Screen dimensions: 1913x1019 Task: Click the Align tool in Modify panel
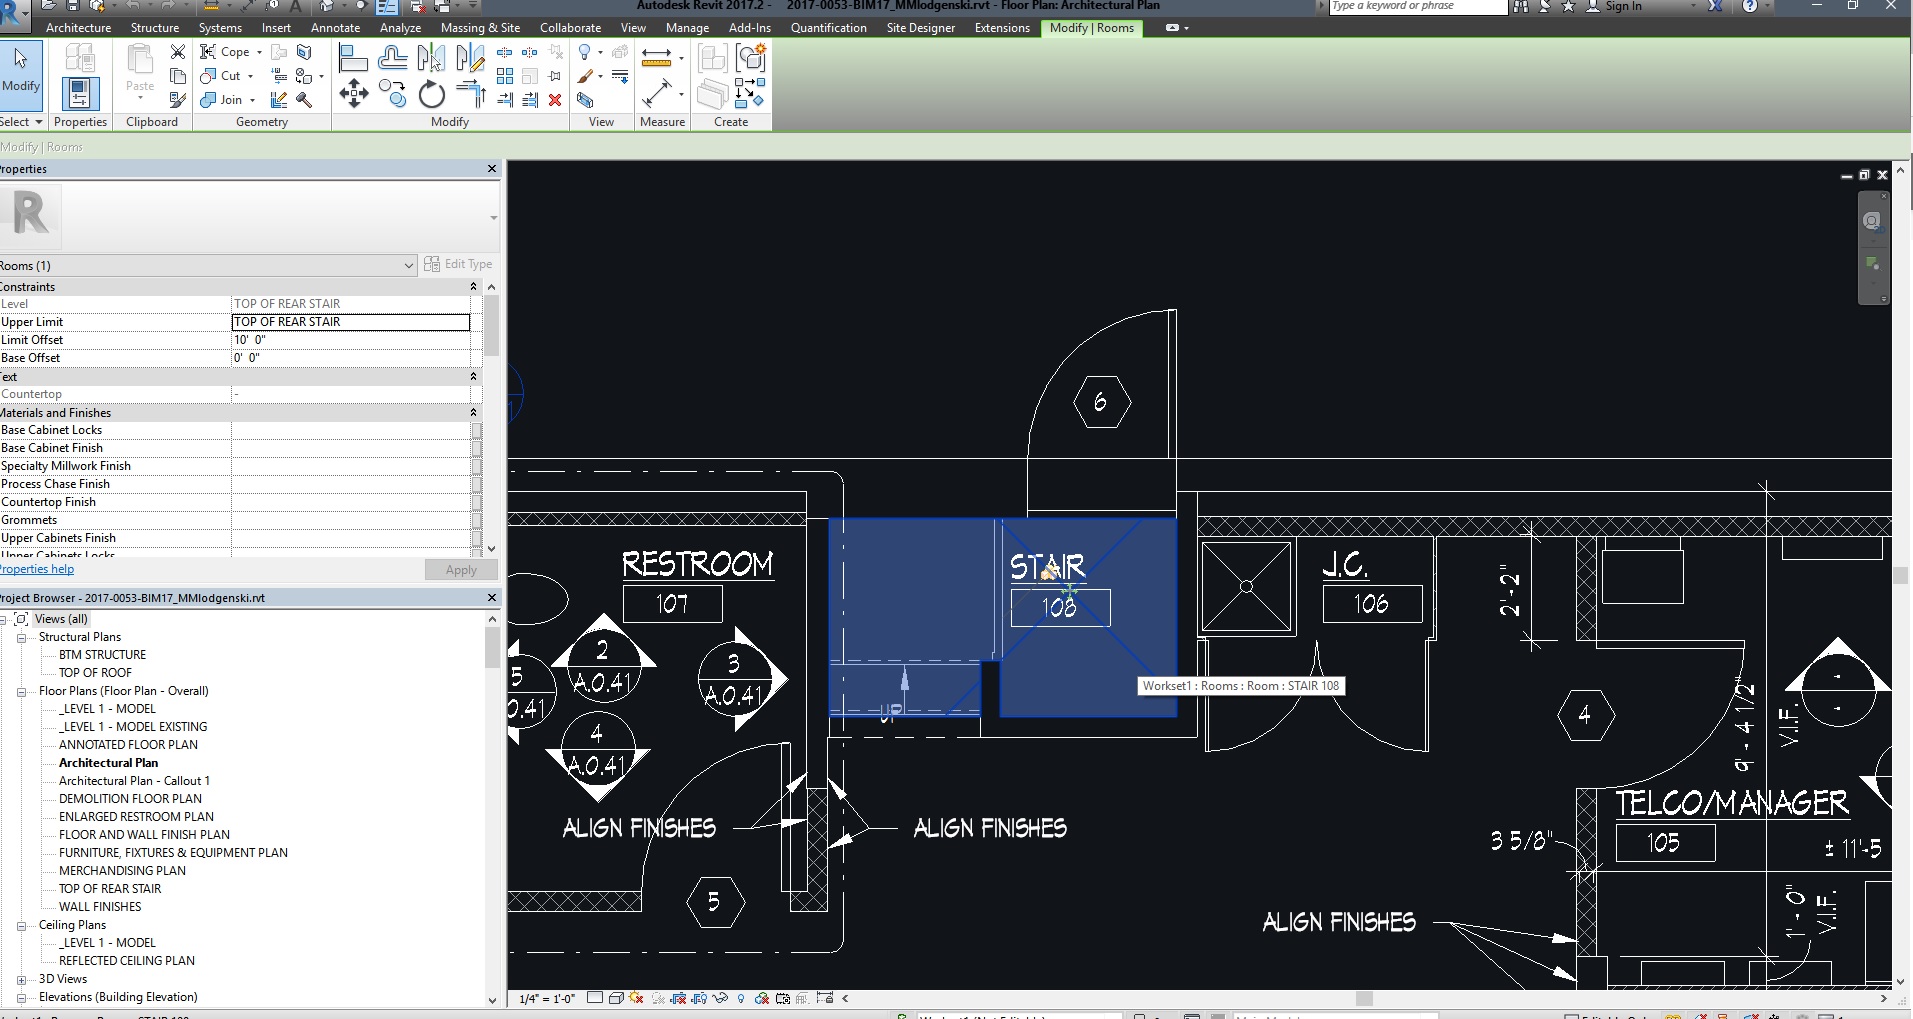353,59
